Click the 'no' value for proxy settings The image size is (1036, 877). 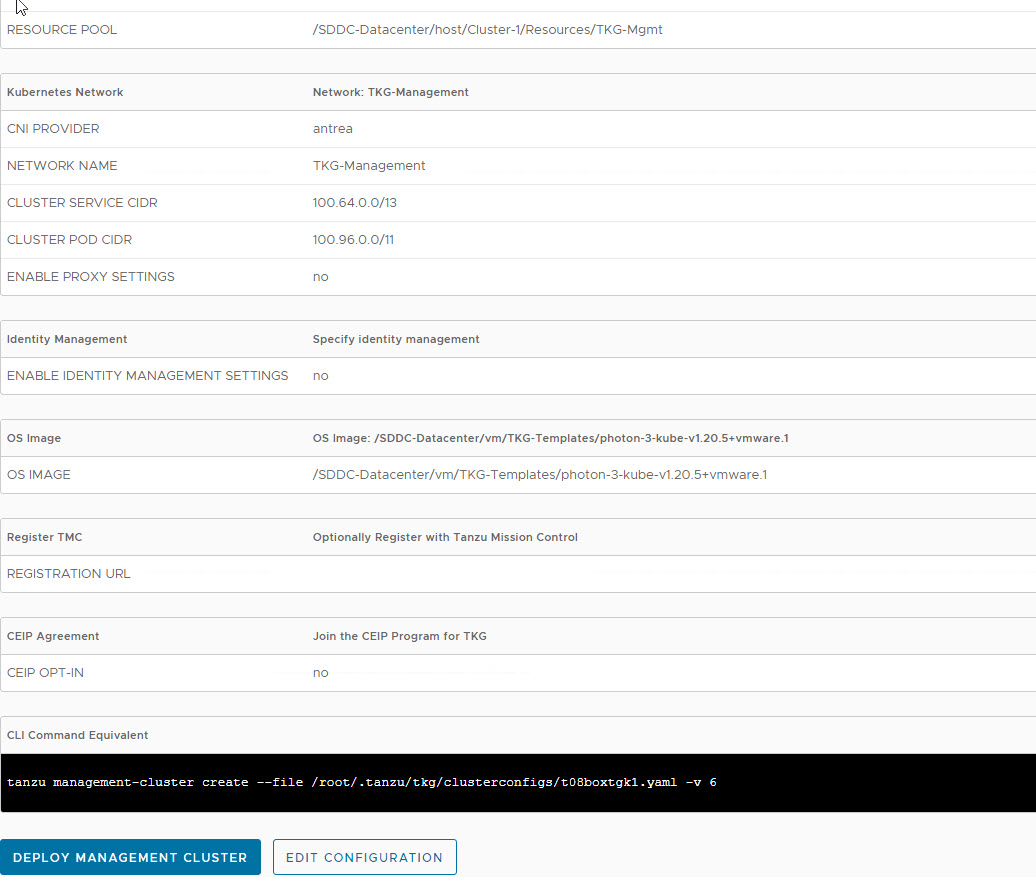320,277
